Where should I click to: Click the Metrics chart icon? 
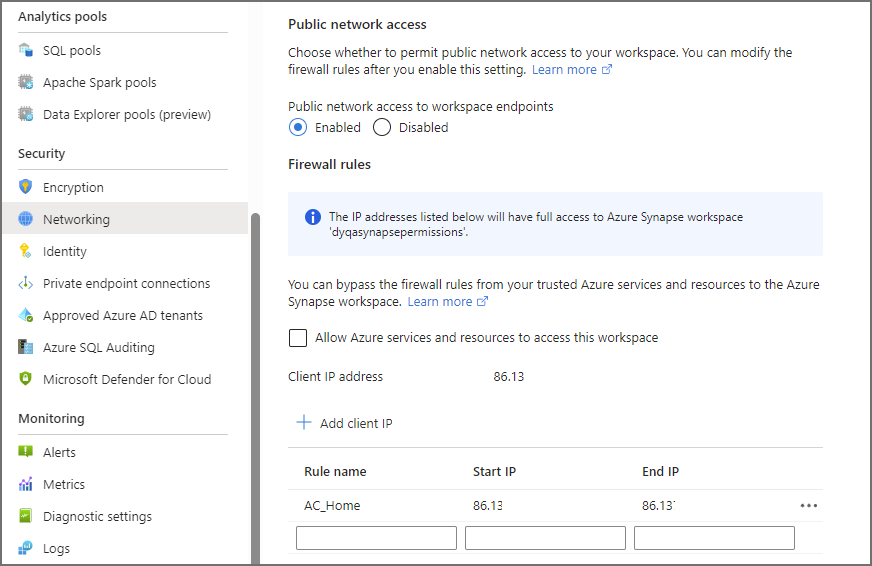(x=26, y=484)
